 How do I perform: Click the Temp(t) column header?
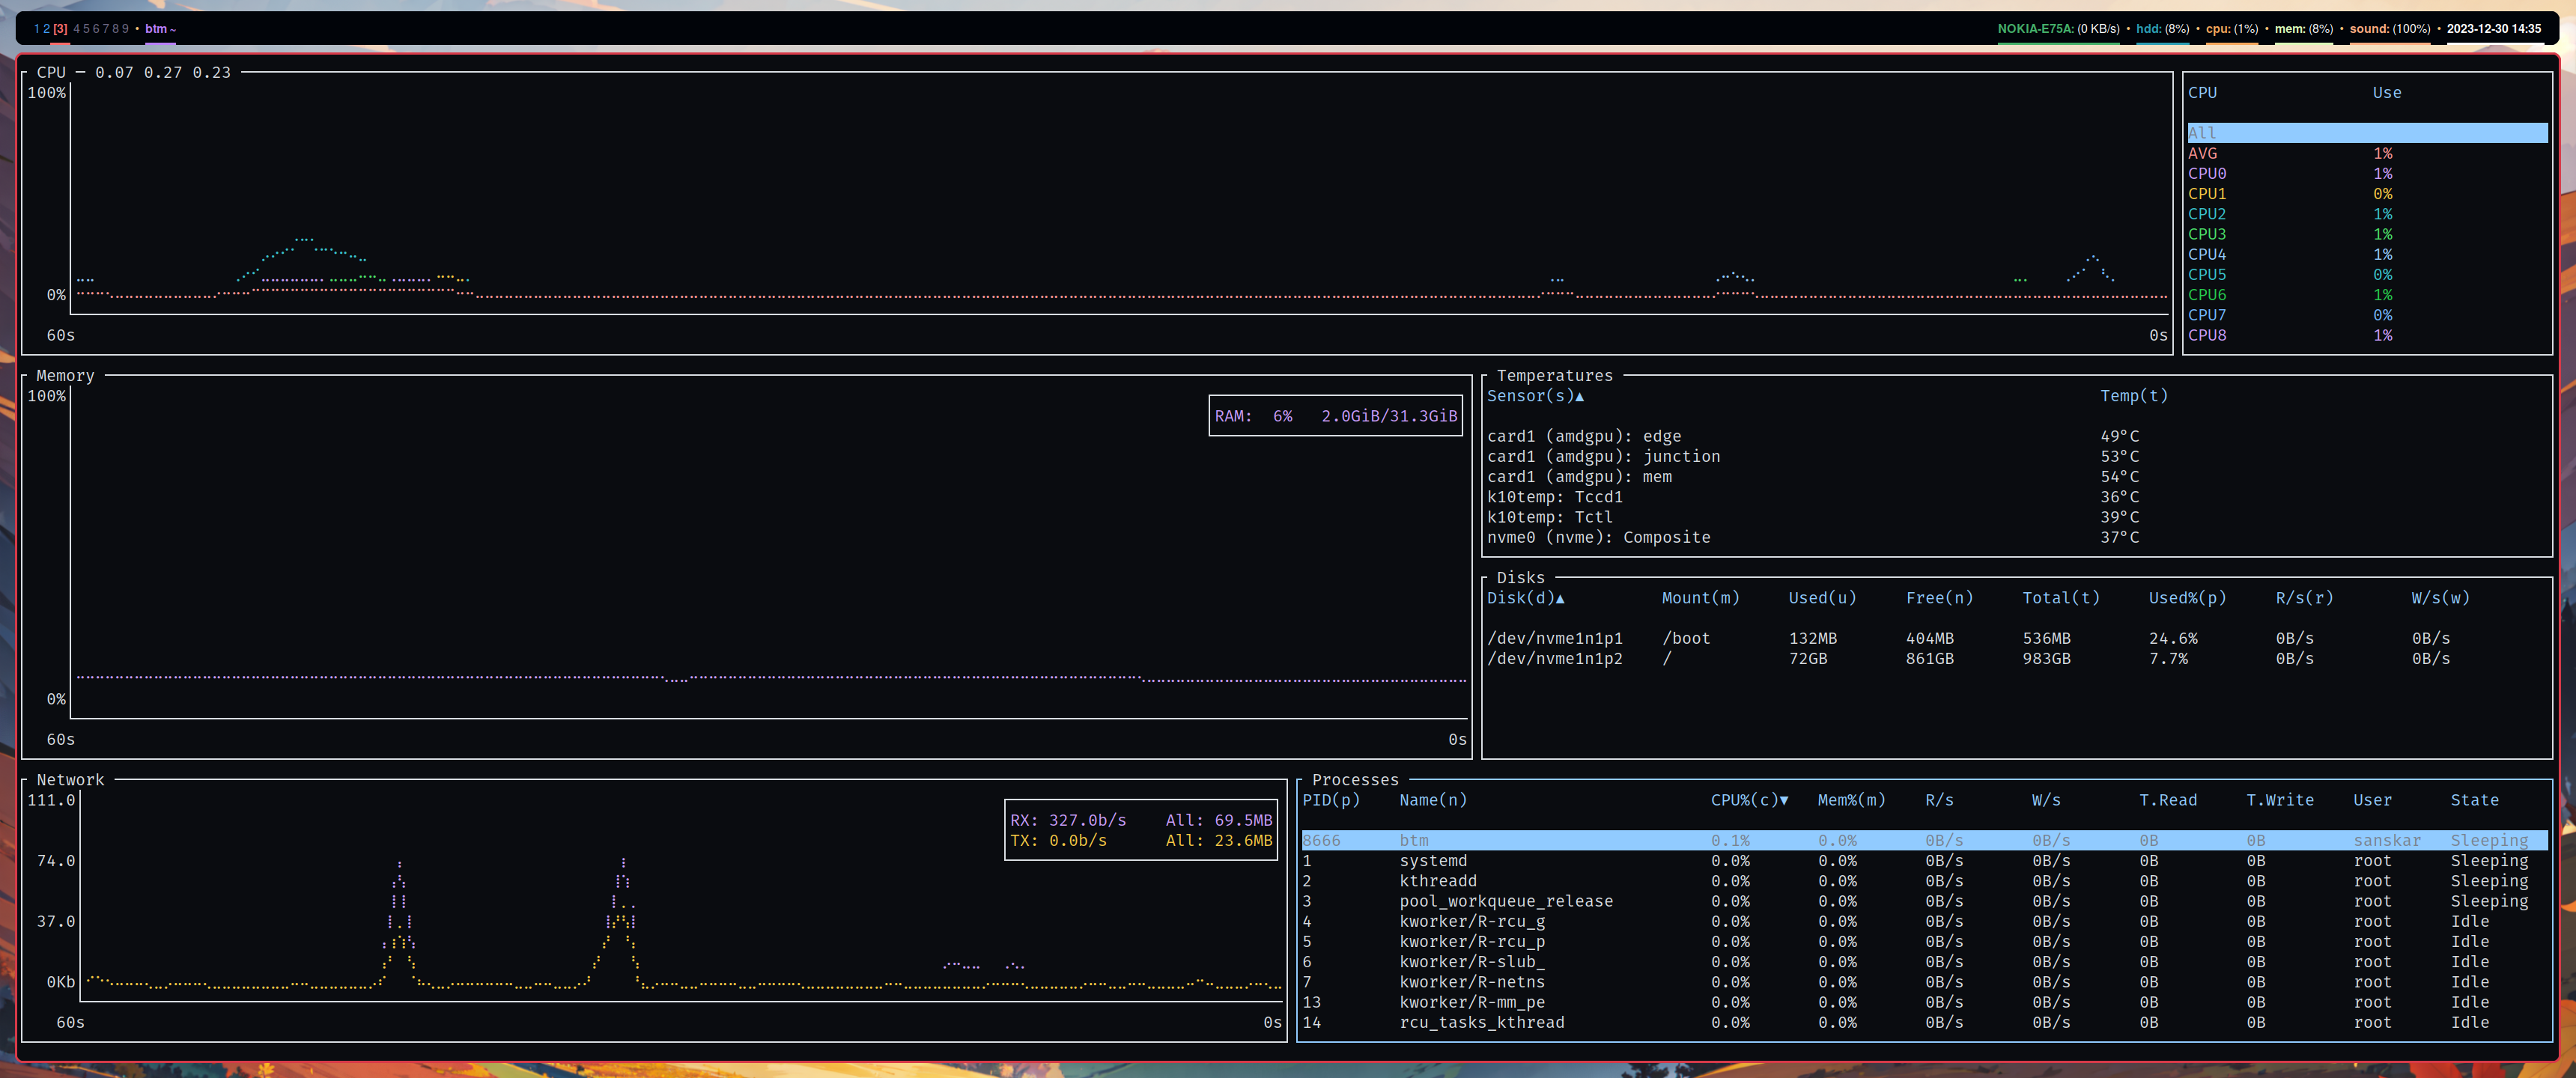tap(2135, 396)
